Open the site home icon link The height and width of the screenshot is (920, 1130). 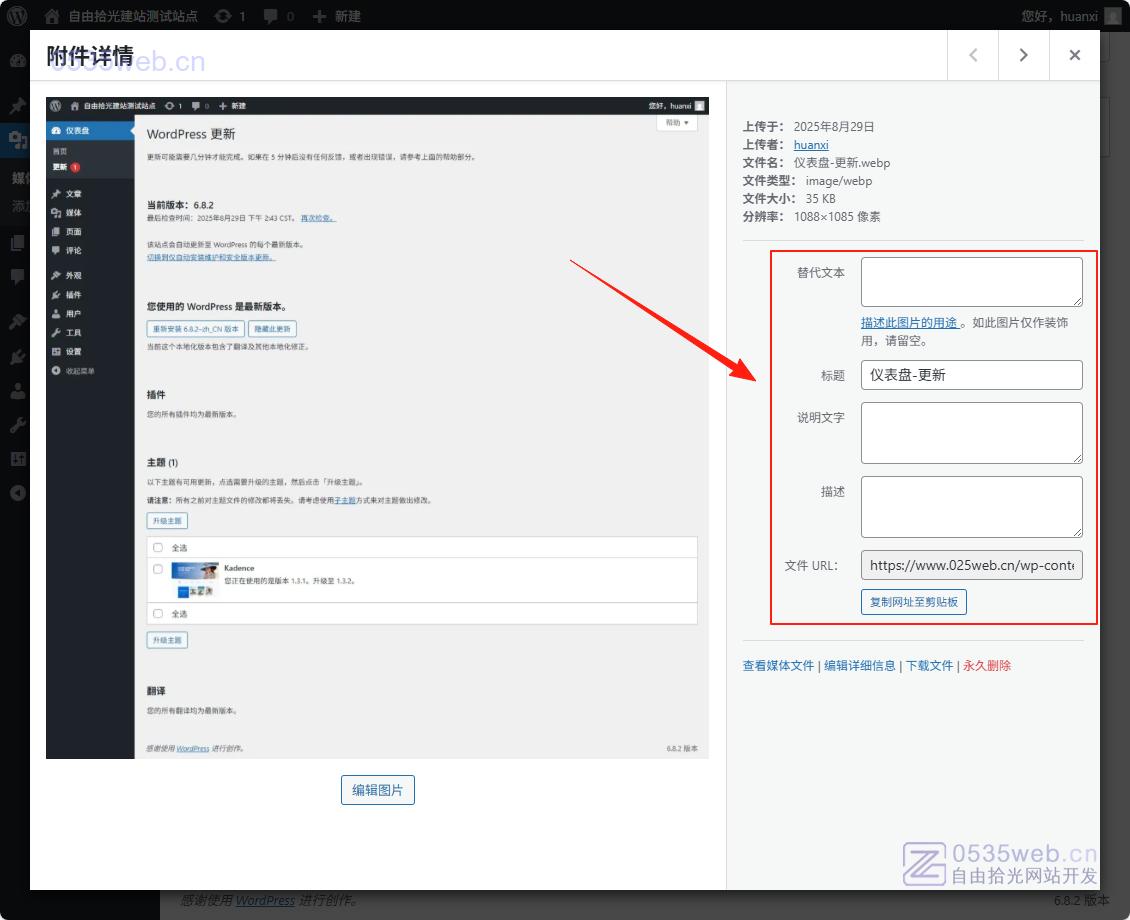tap(53, 16)
